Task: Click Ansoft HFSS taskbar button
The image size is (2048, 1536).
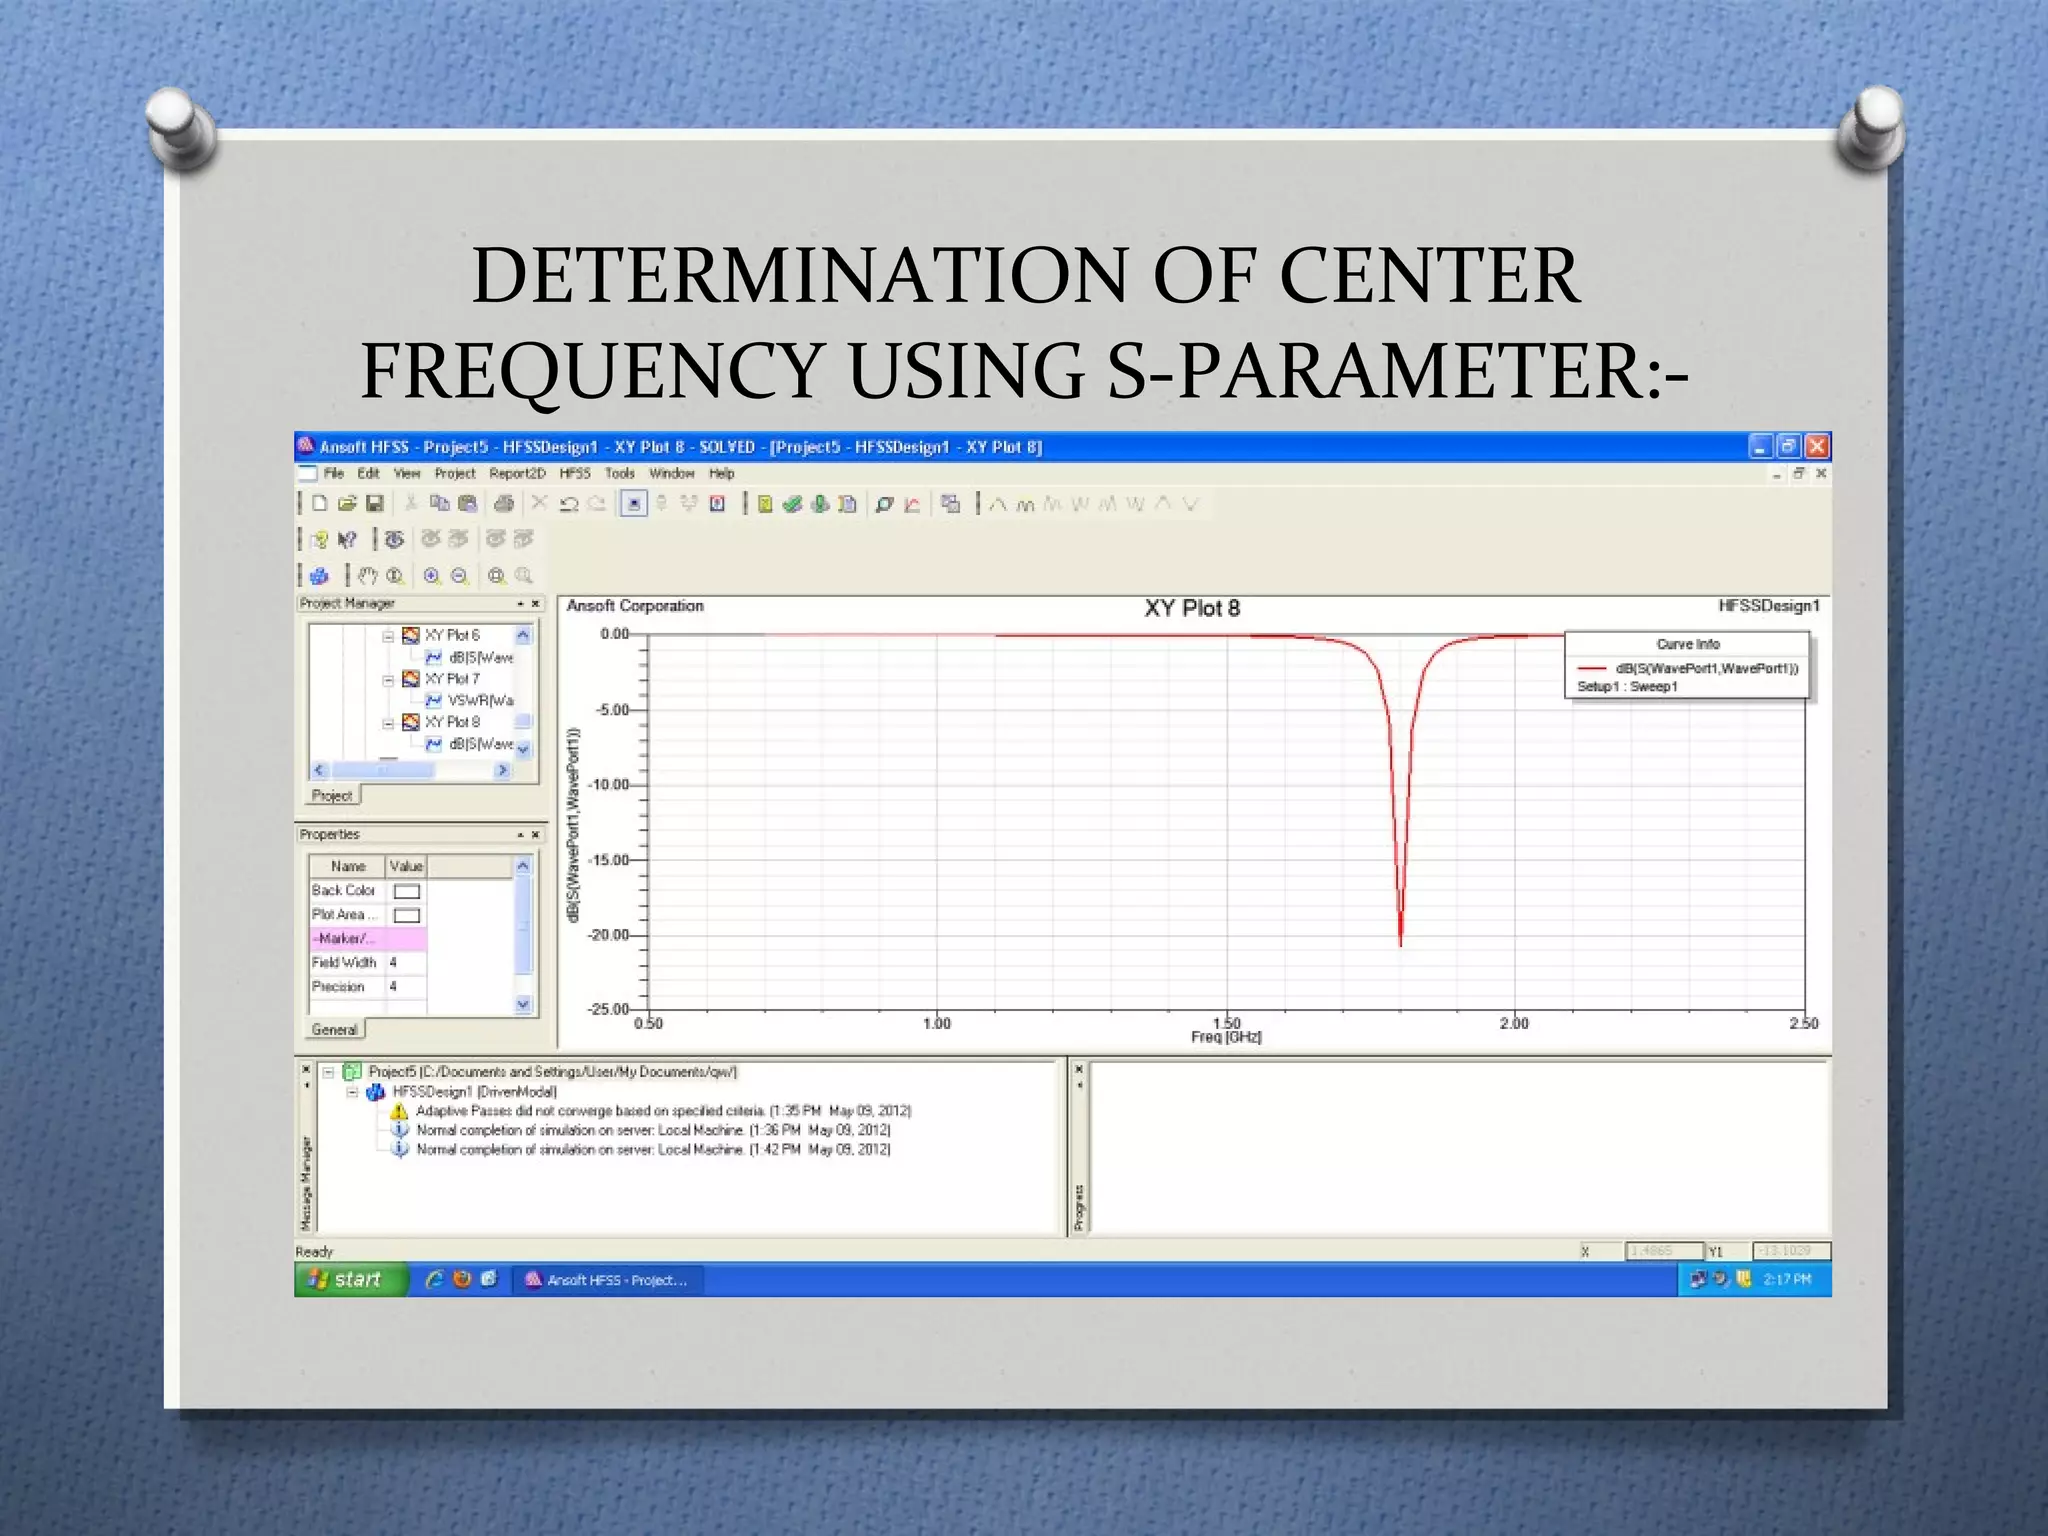Action: click(608, 1280)
